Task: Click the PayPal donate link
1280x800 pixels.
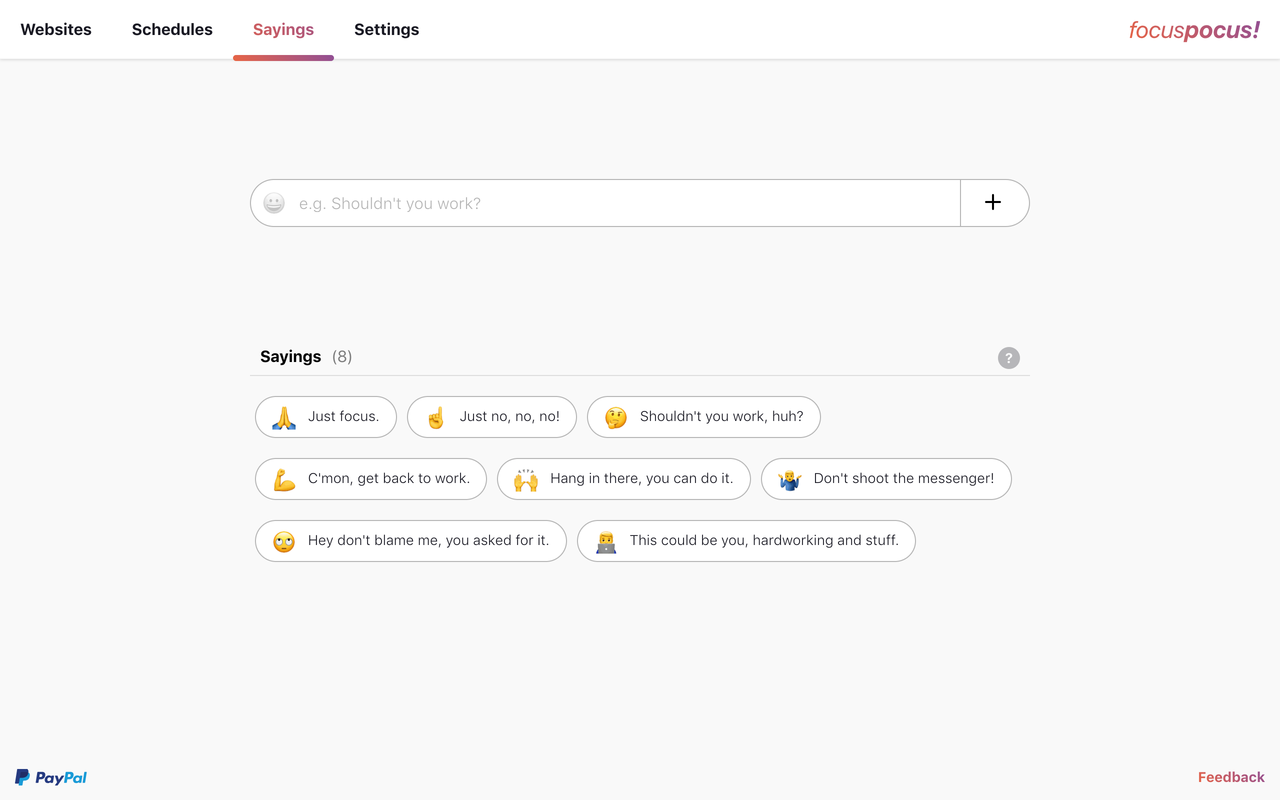Action: point(51,777)
